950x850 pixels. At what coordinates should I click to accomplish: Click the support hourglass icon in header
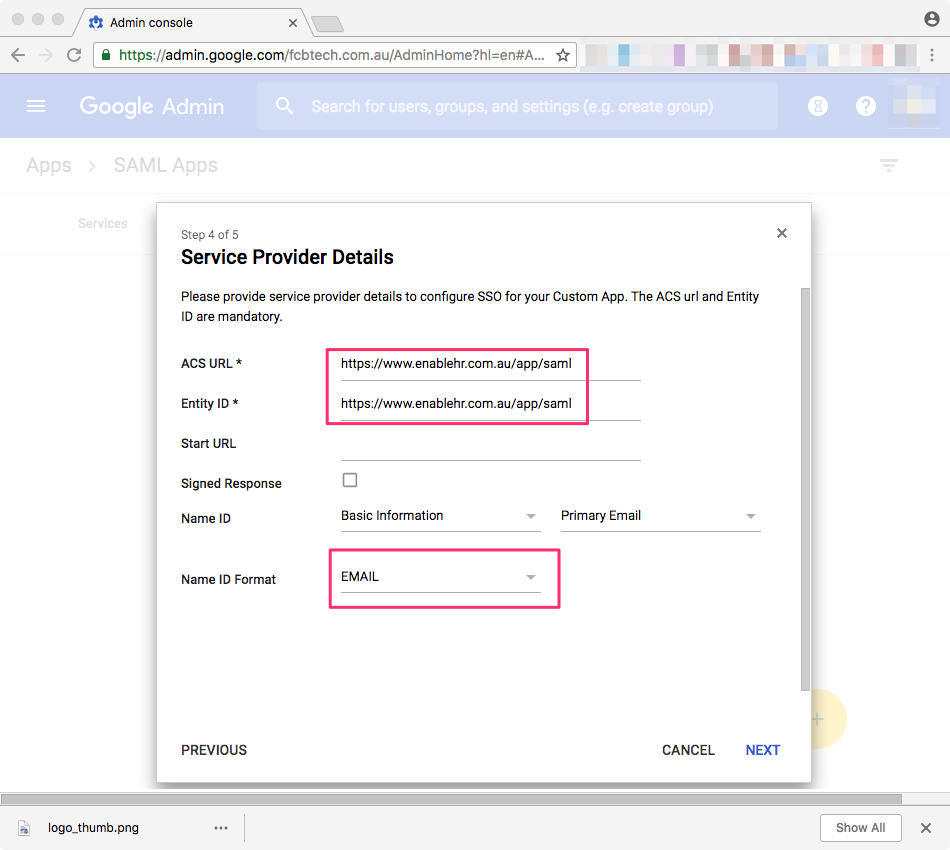(x=817, y=106)
